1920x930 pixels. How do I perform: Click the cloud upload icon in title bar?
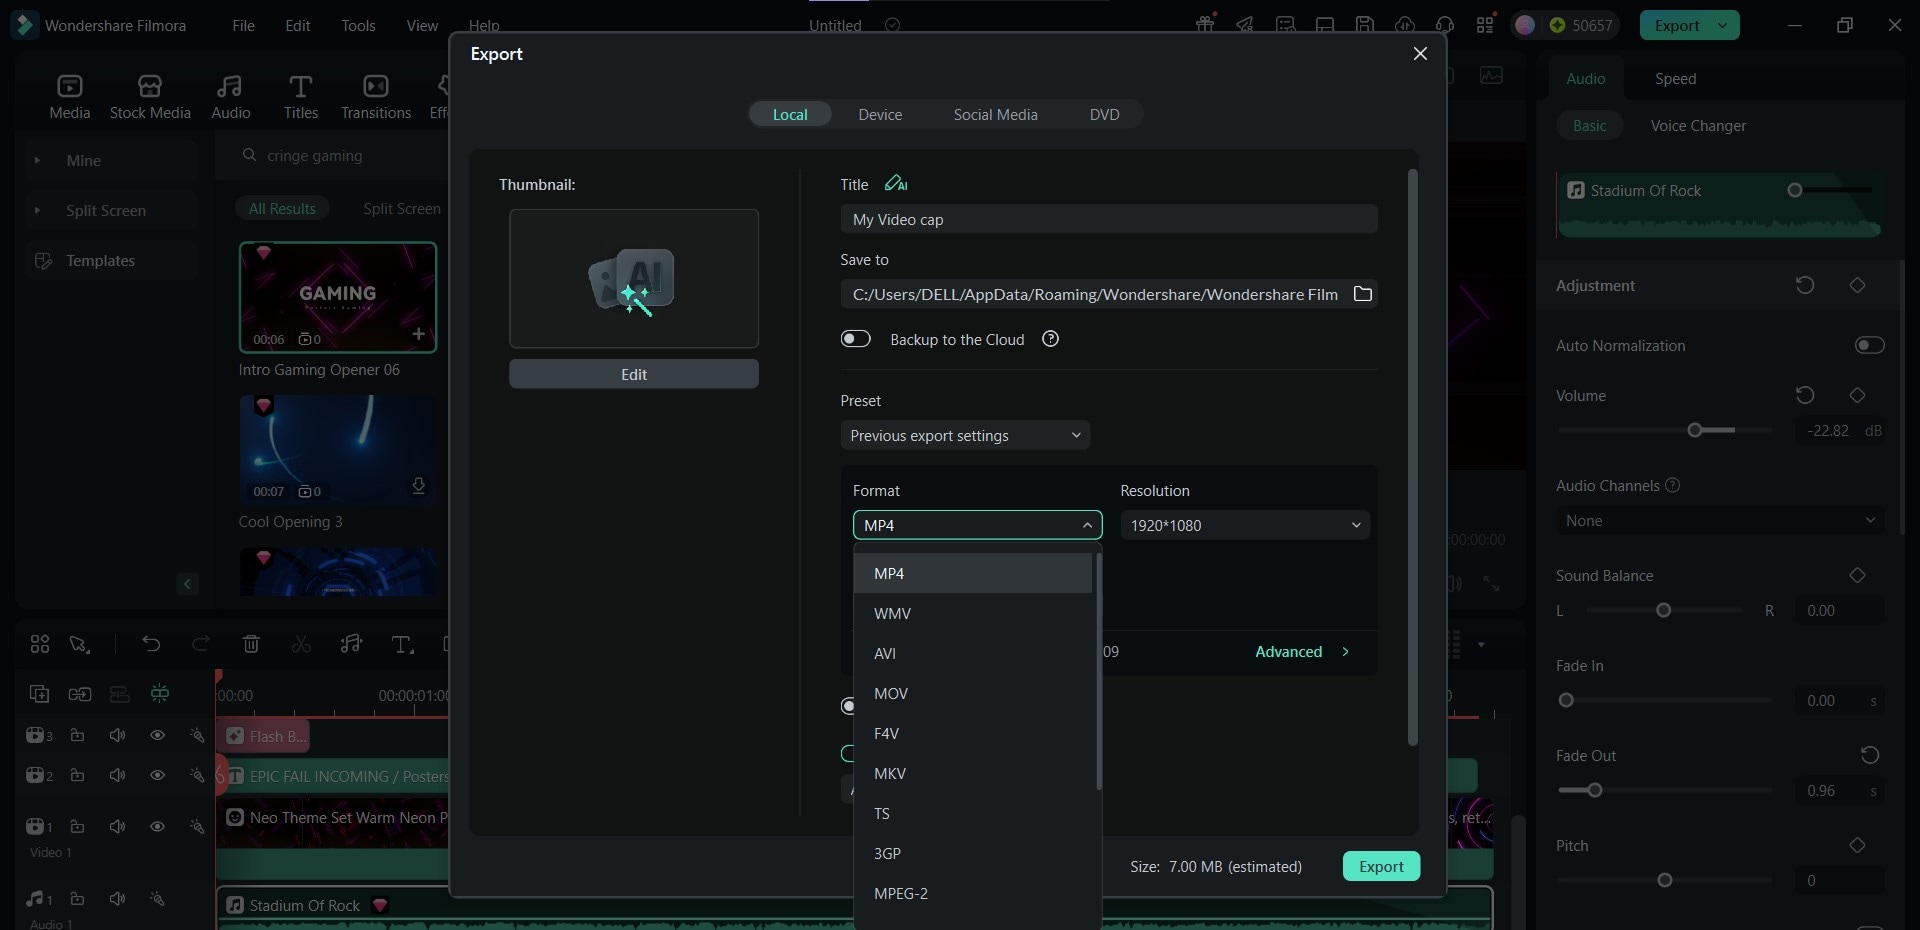point(1405,25)
